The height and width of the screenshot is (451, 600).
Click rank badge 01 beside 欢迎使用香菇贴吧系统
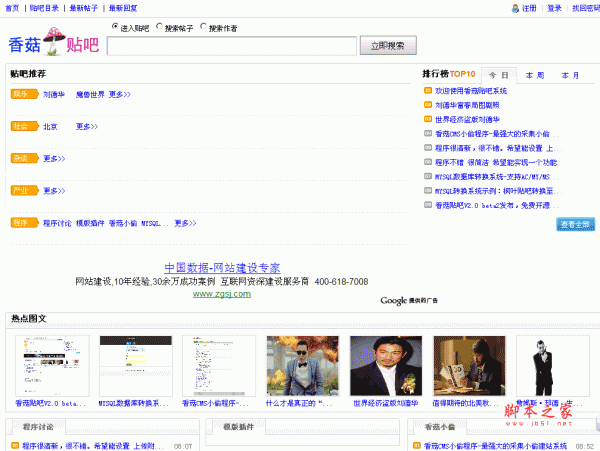click(x=428, y=90)
